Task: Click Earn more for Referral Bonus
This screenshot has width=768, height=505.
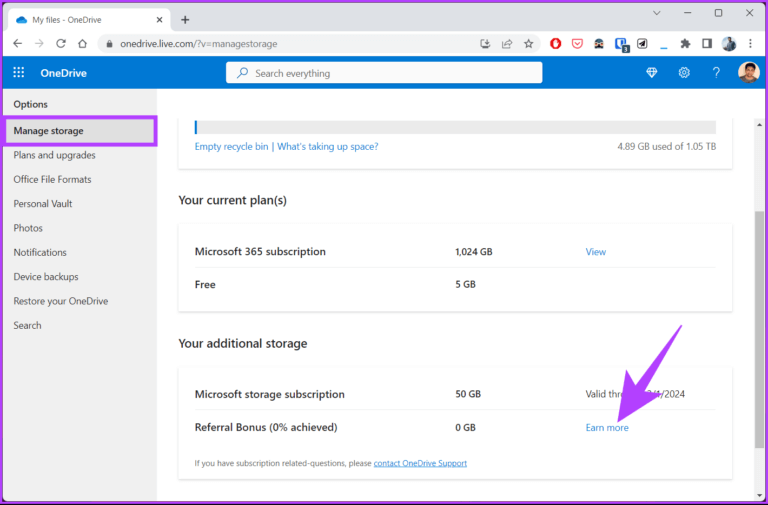Action: click(607, 428)
